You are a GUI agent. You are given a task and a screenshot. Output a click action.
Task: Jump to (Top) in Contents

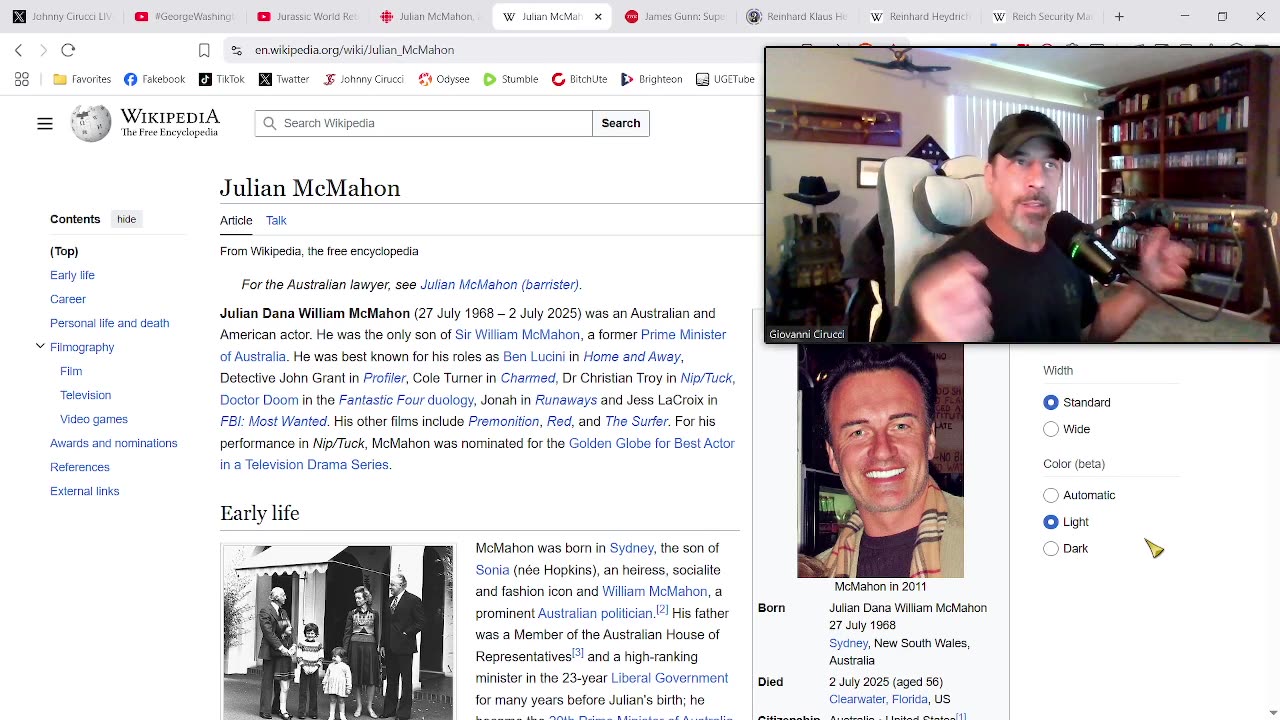[x=64, y=251]
